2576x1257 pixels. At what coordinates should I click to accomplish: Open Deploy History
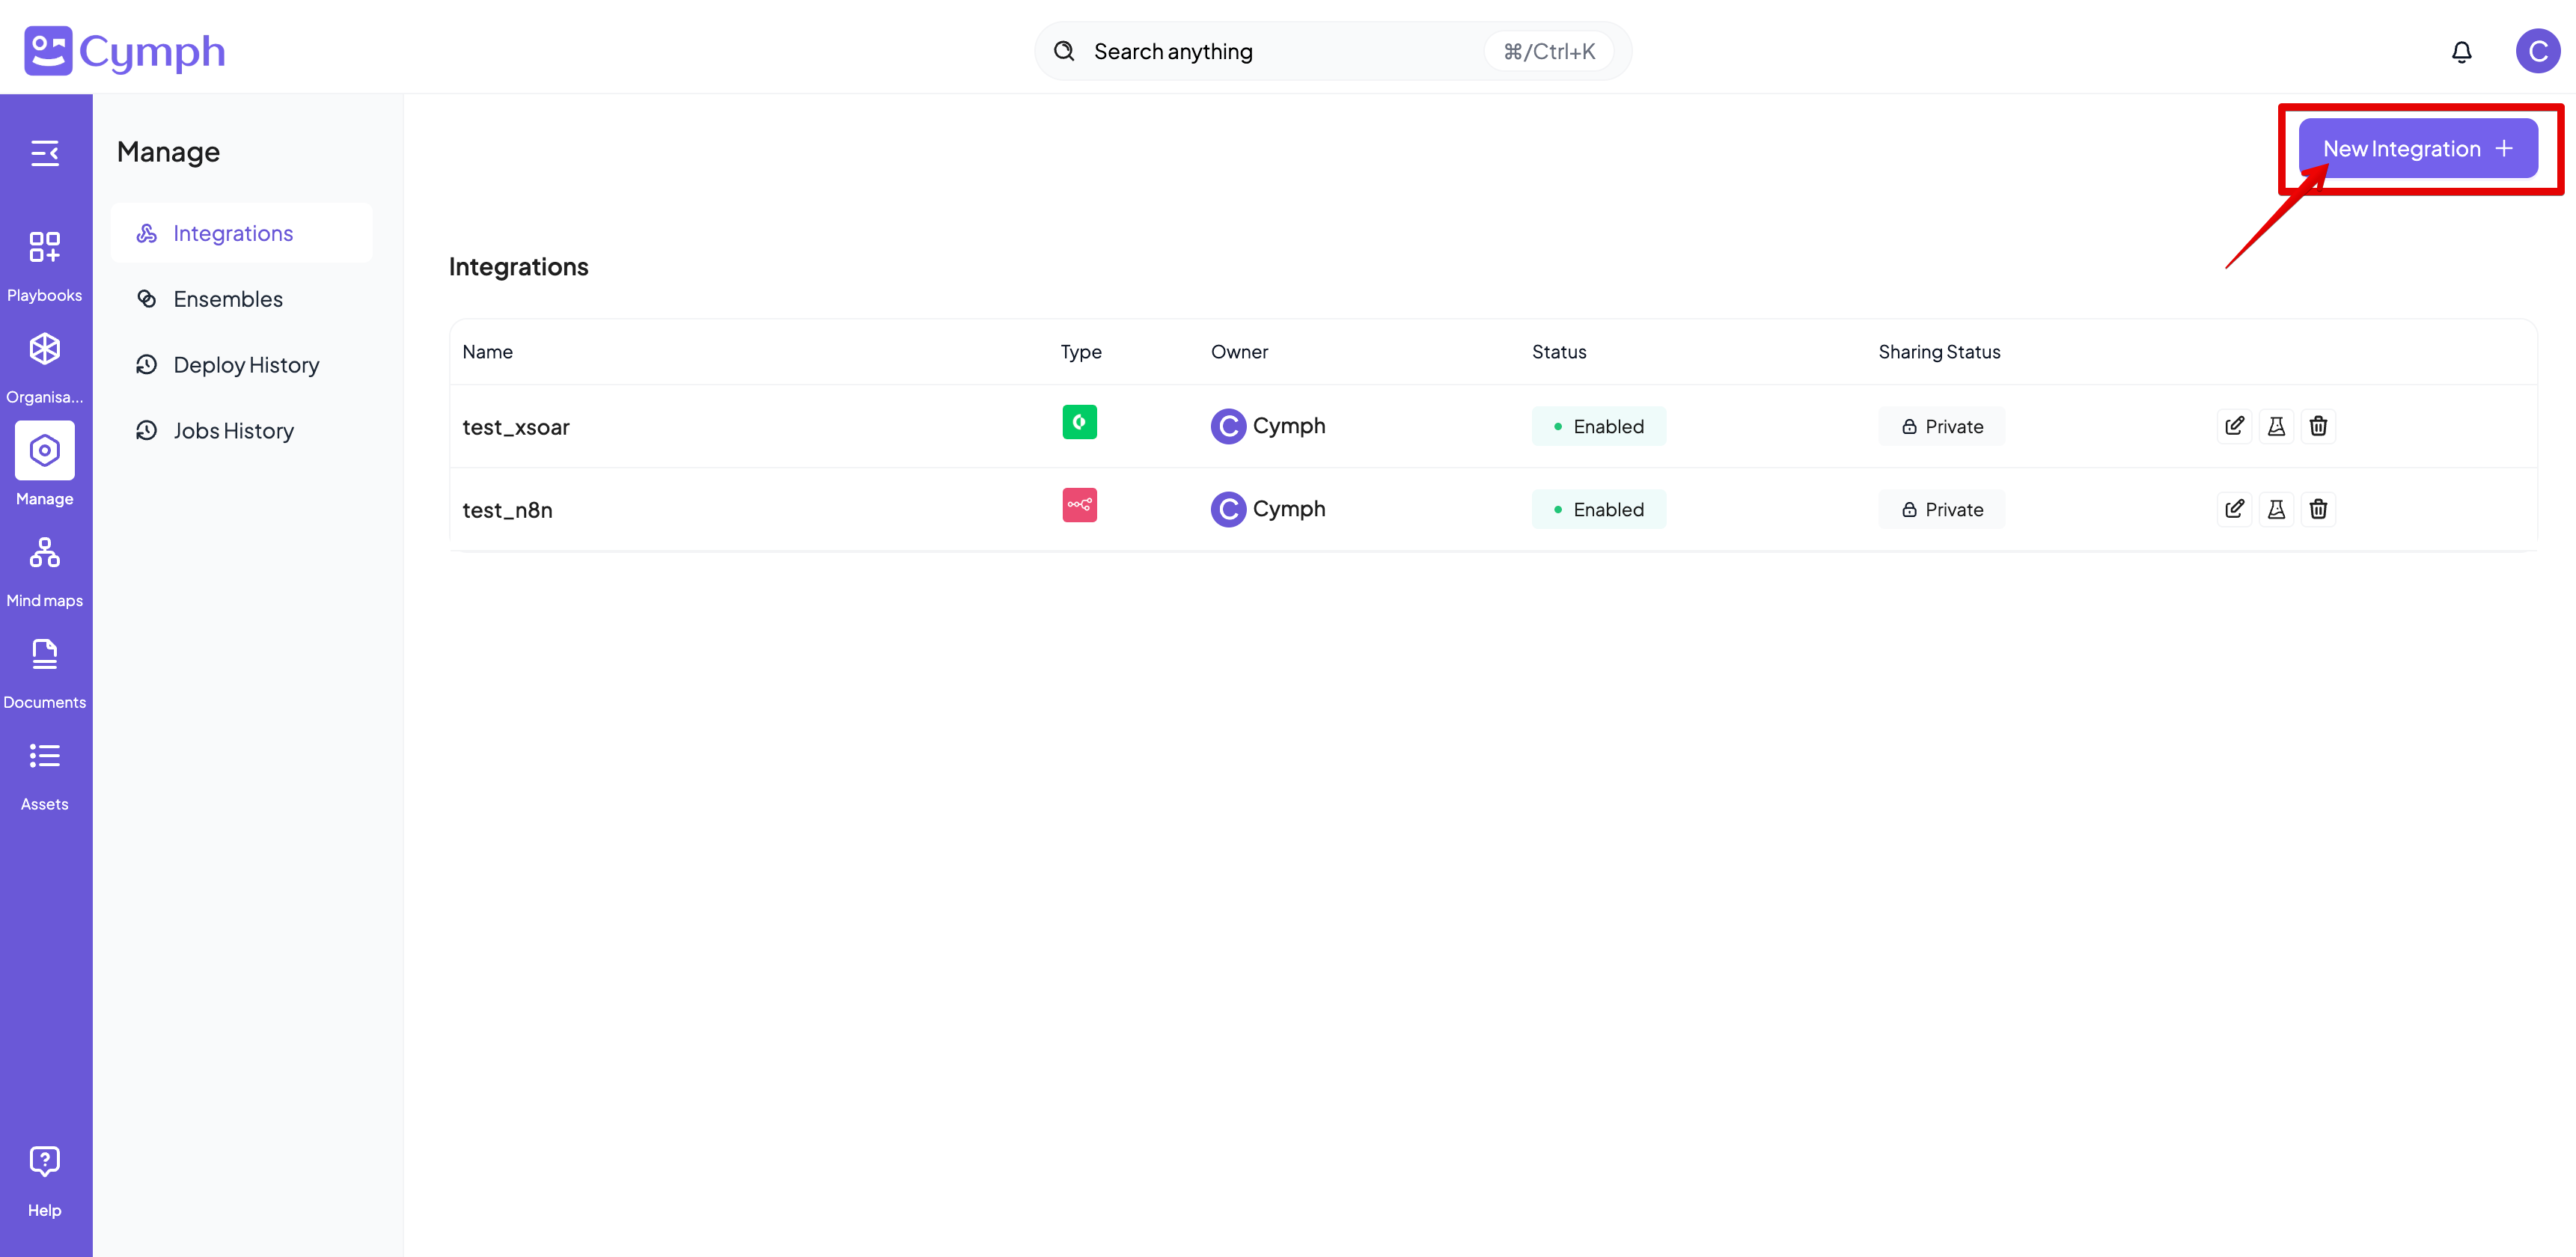(x=246, y=364)
